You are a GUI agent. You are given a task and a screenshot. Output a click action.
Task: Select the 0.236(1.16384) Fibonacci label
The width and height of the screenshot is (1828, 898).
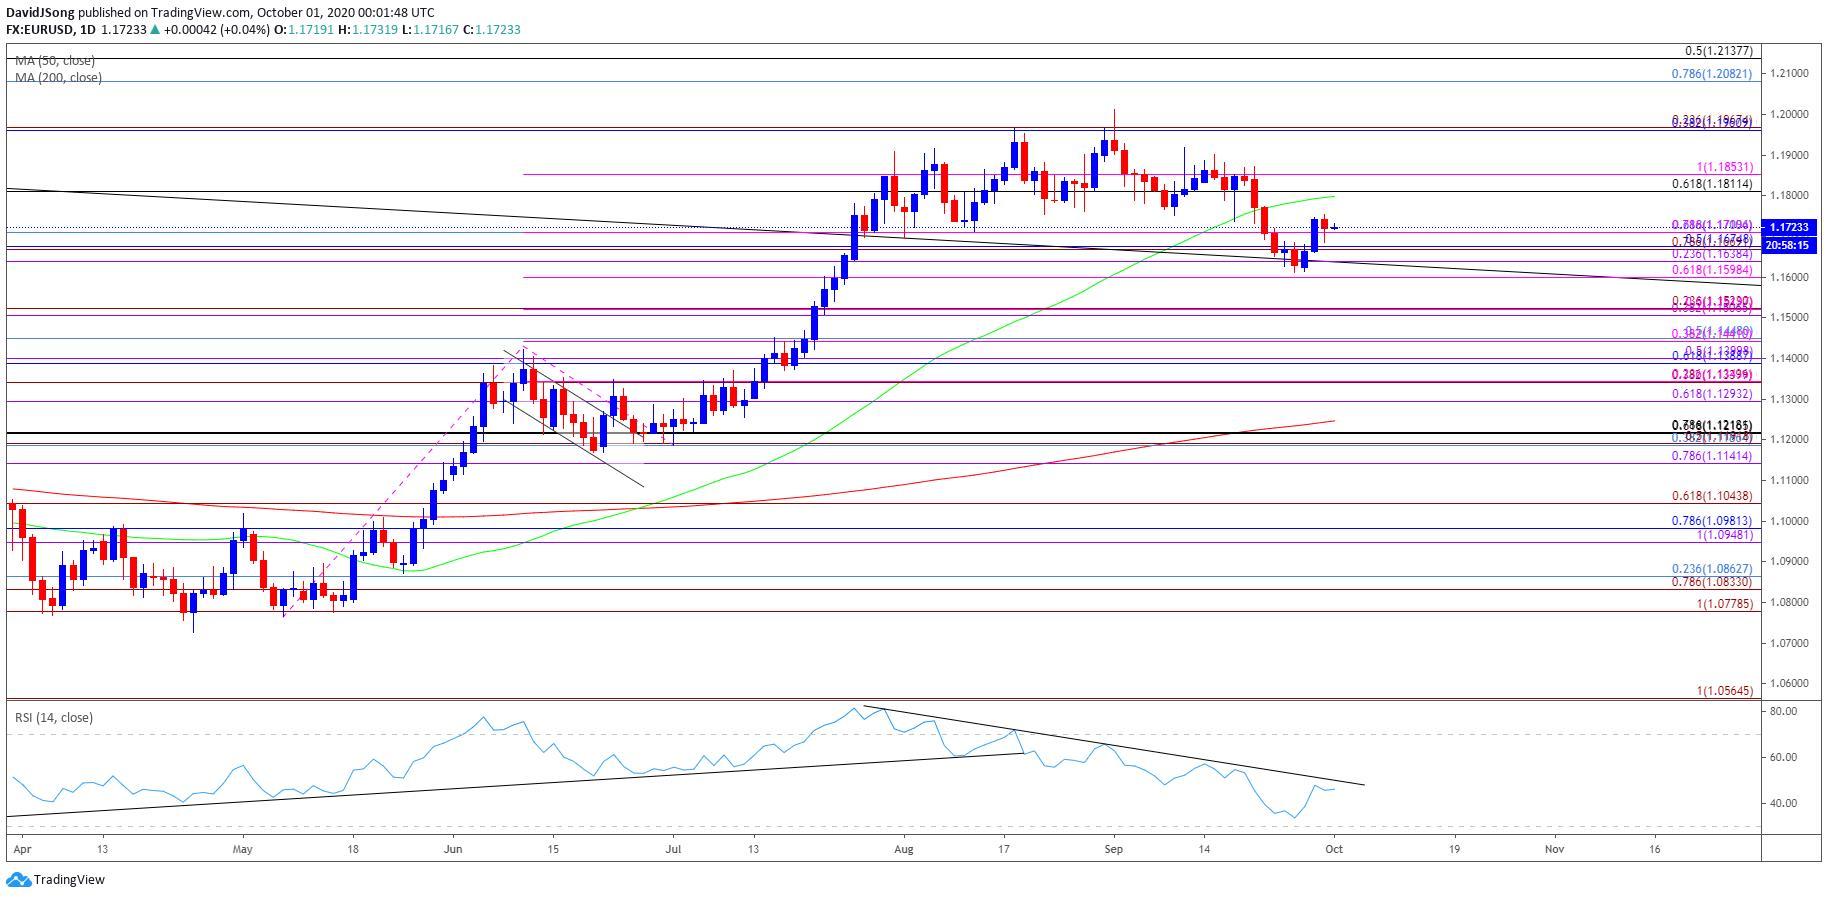1712,254
